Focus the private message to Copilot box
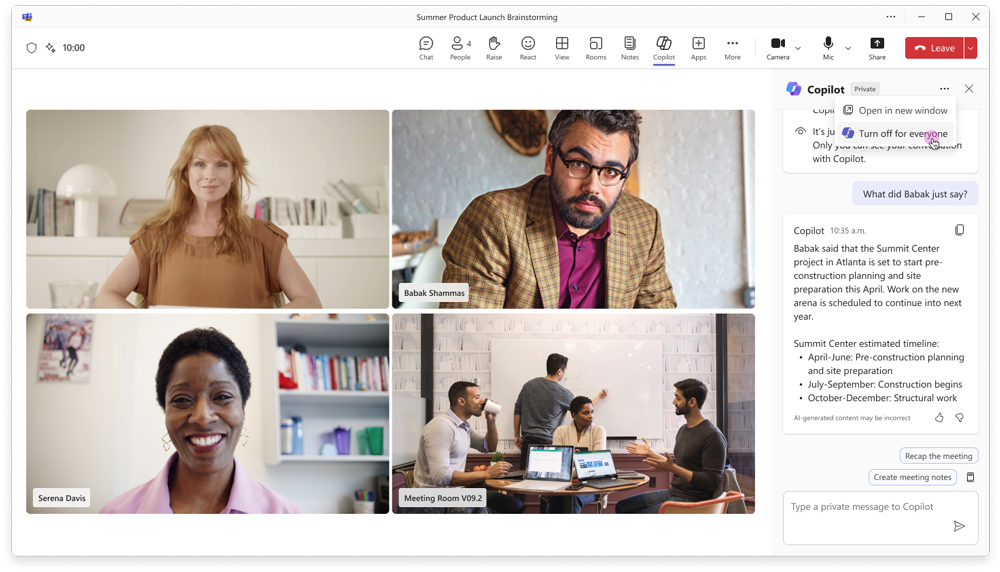The height and width of the screenshot is (572, 1000). click(x=880, y=518)
